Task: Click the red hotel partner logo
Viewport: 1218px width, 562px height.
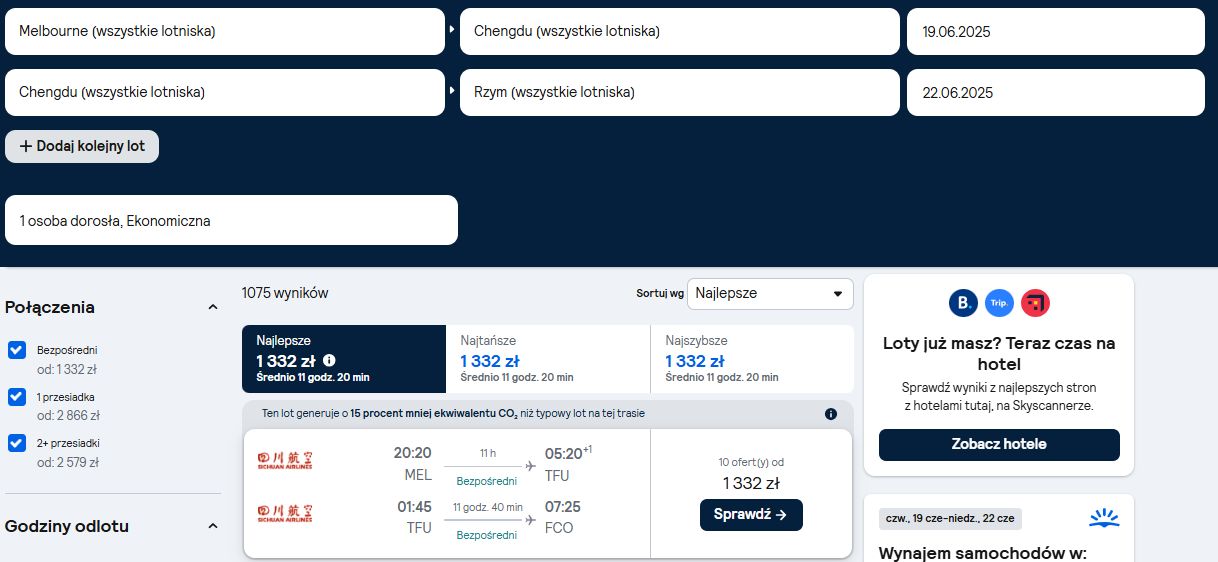Action: (x=1035, y=303)
